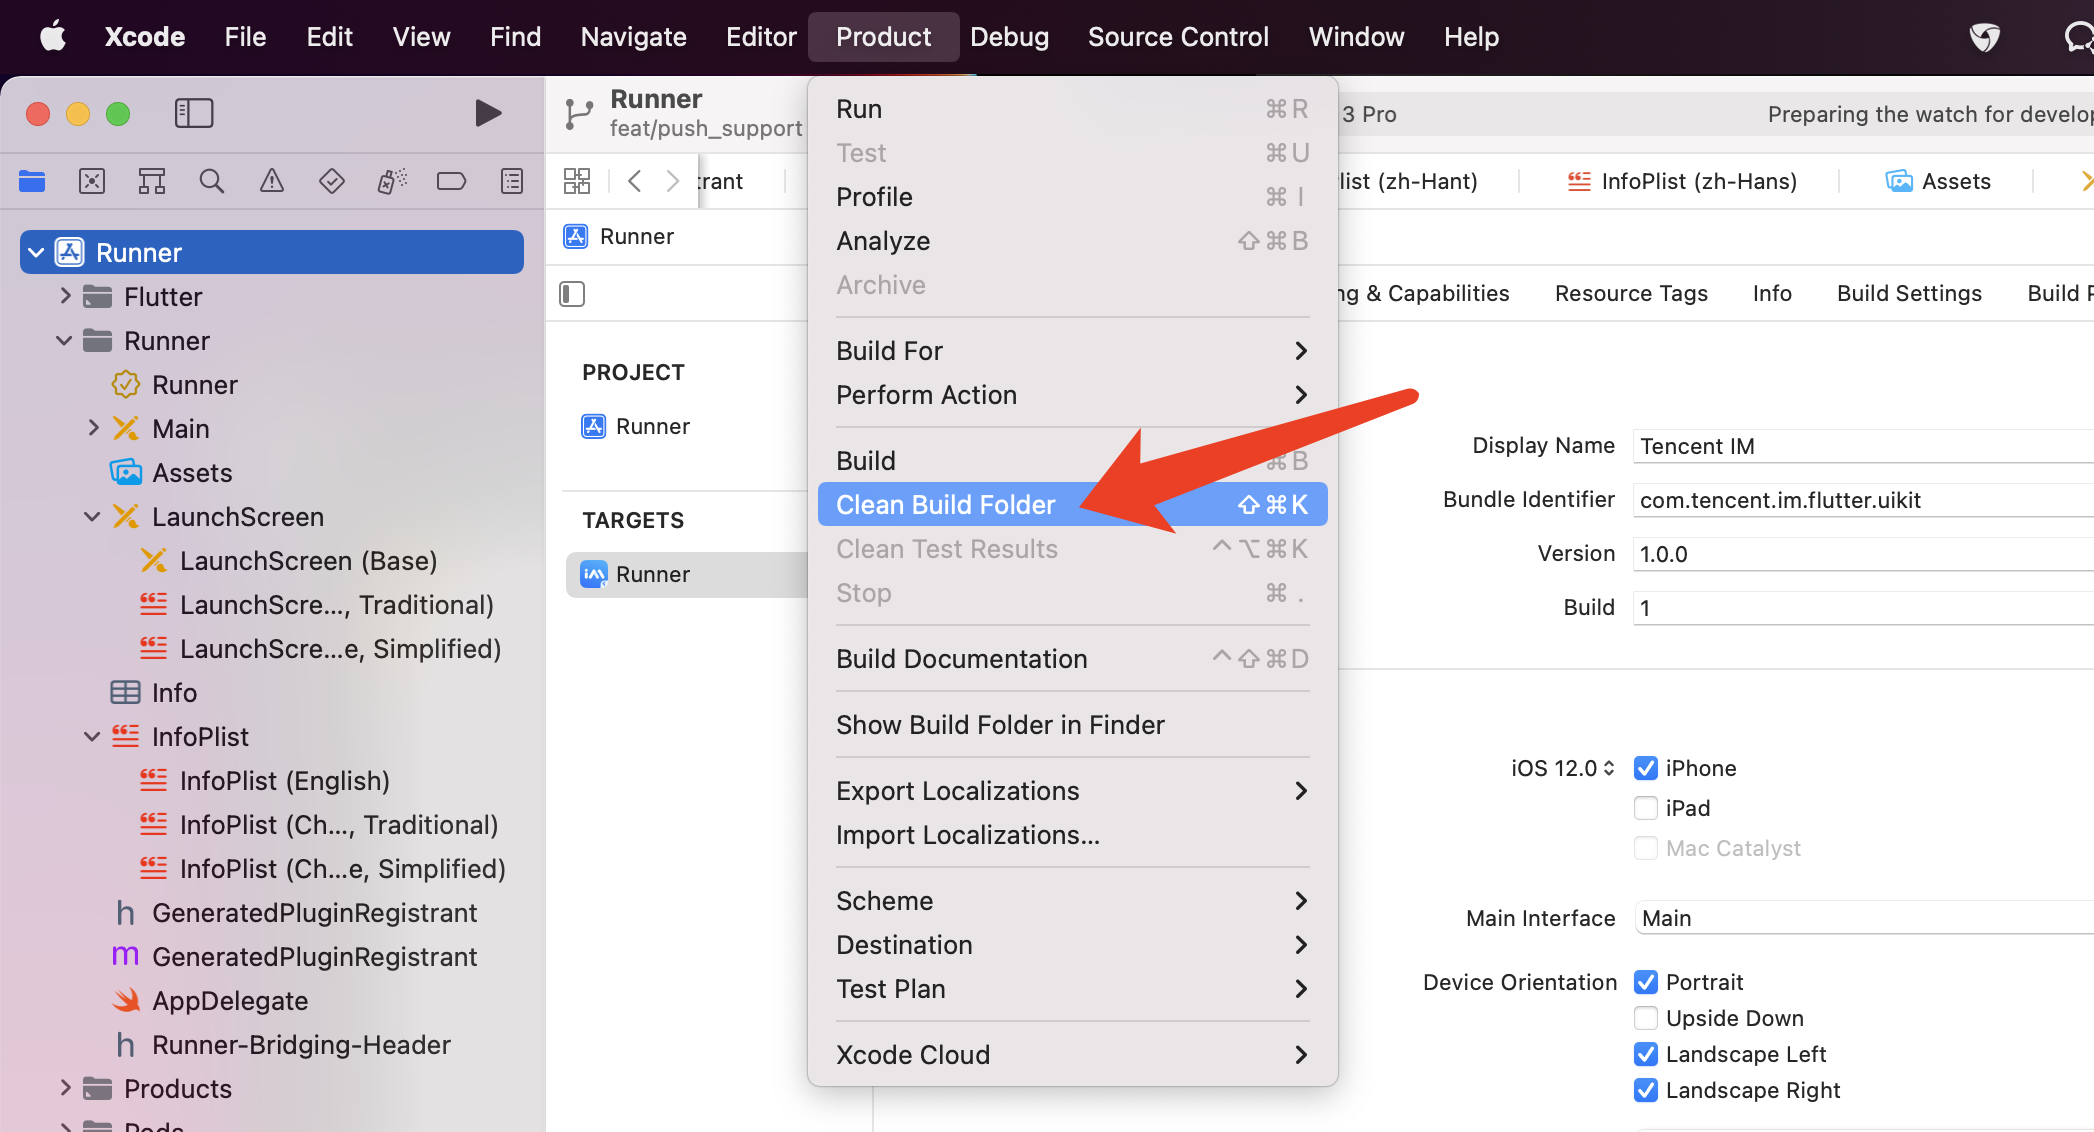Click the related items grid icon

[x=577, y=181]
